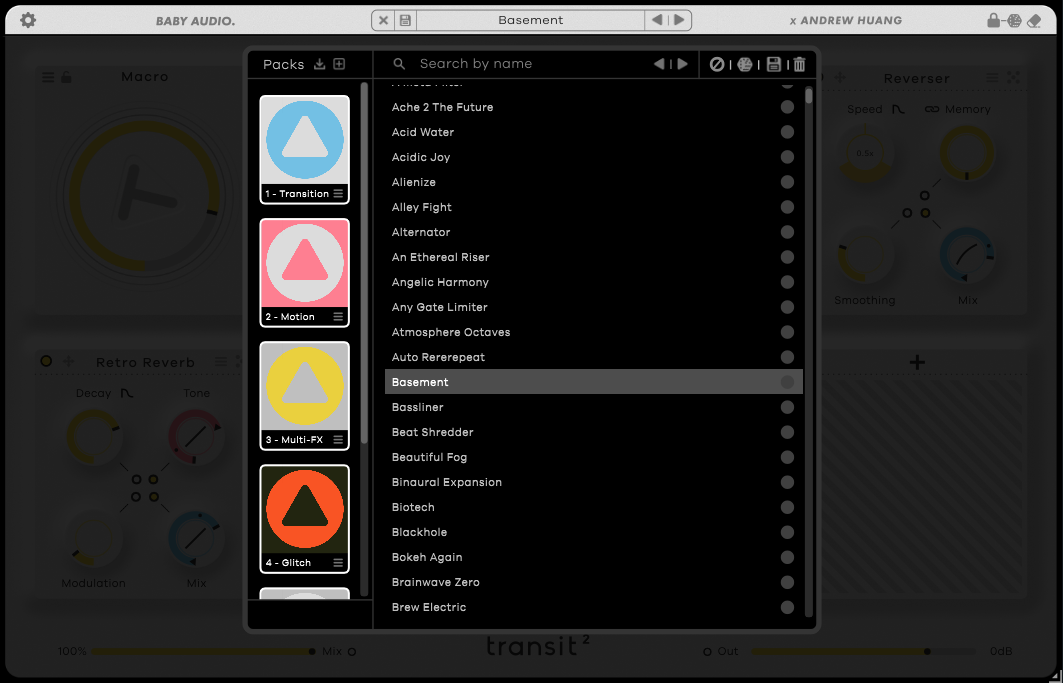
Task: Add effect with plus in empty slot
Action: (x=917, y=362)
